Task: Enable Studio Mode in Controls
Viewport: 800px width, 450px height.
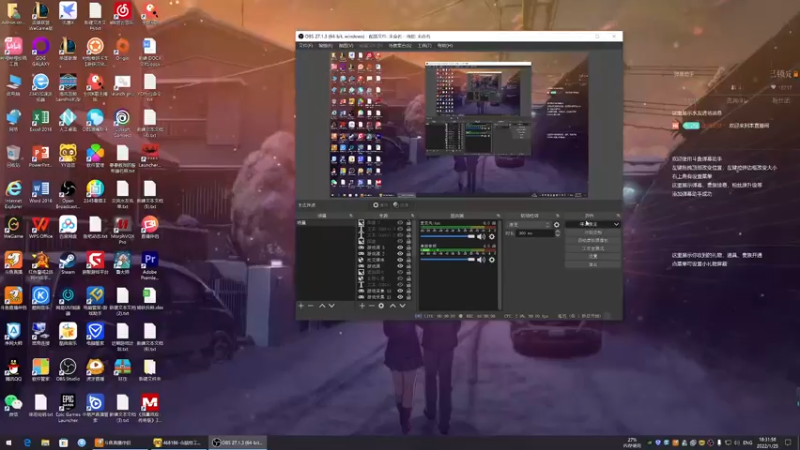Action: pos(593,248)
